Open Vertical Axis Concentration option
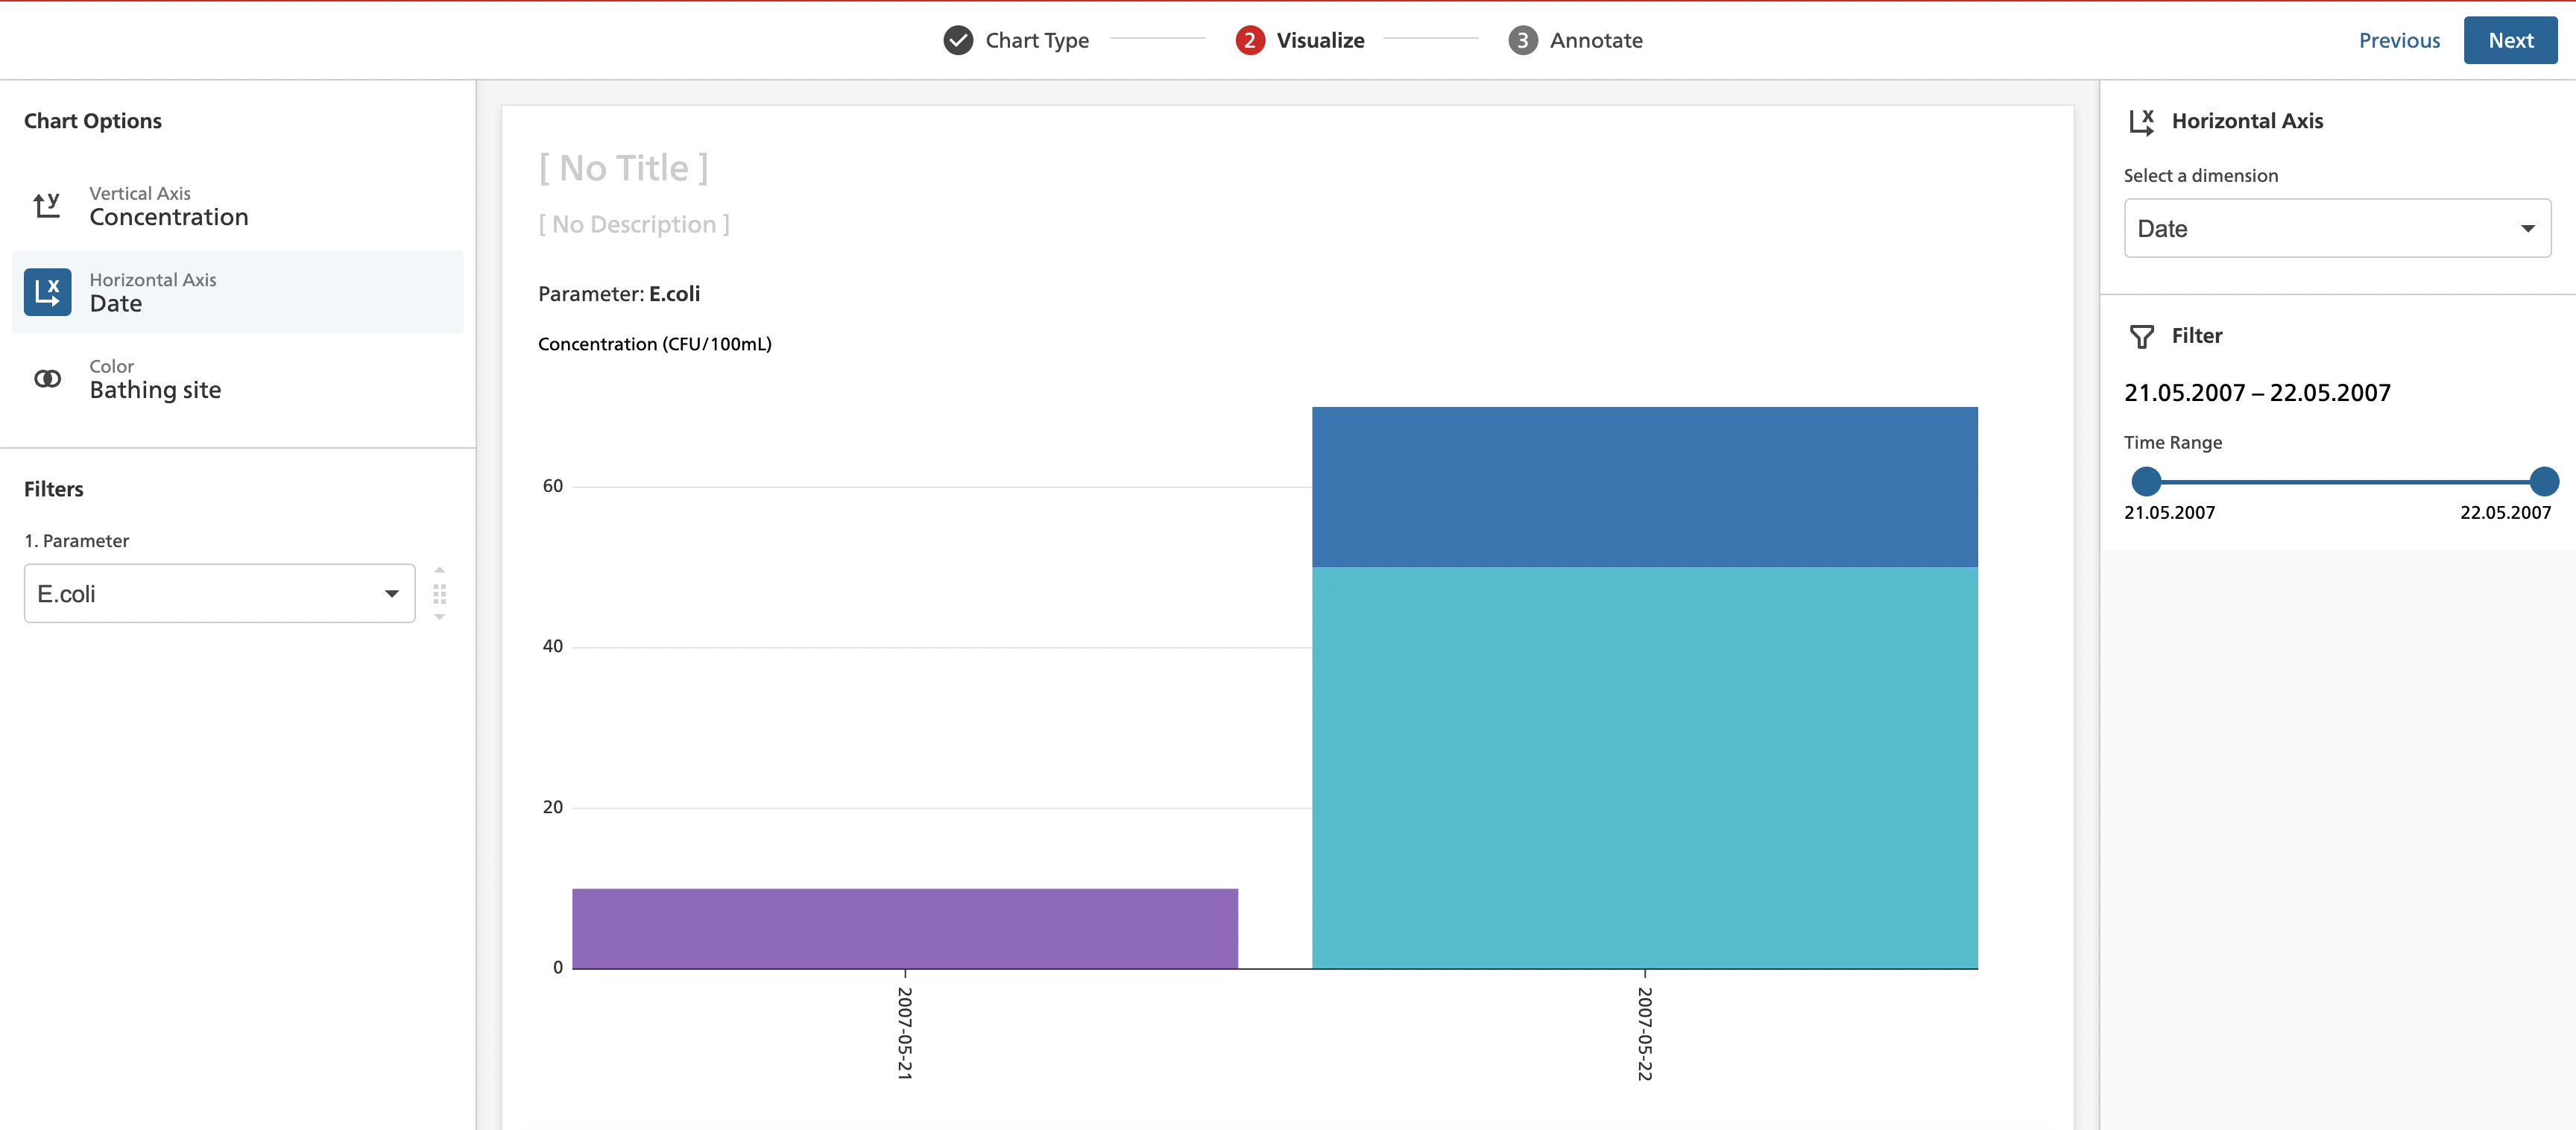 pos(237,206)
